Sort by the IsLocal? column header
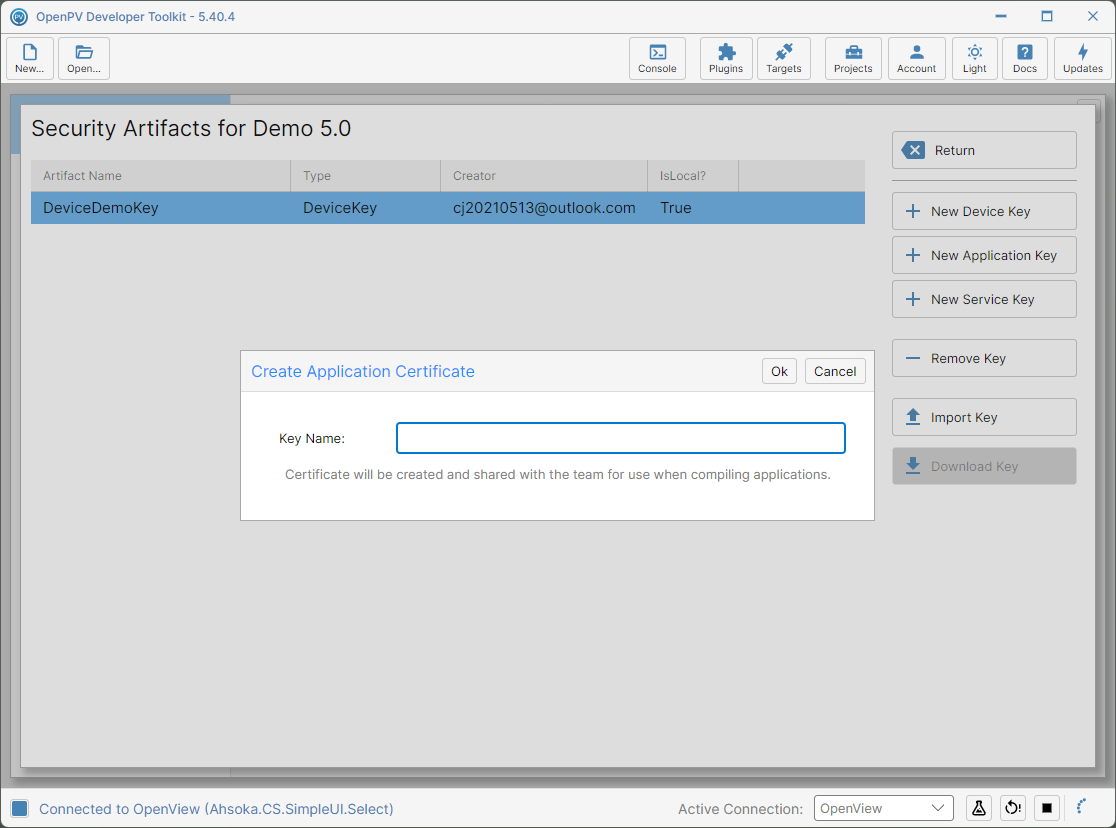 [693, 176]
